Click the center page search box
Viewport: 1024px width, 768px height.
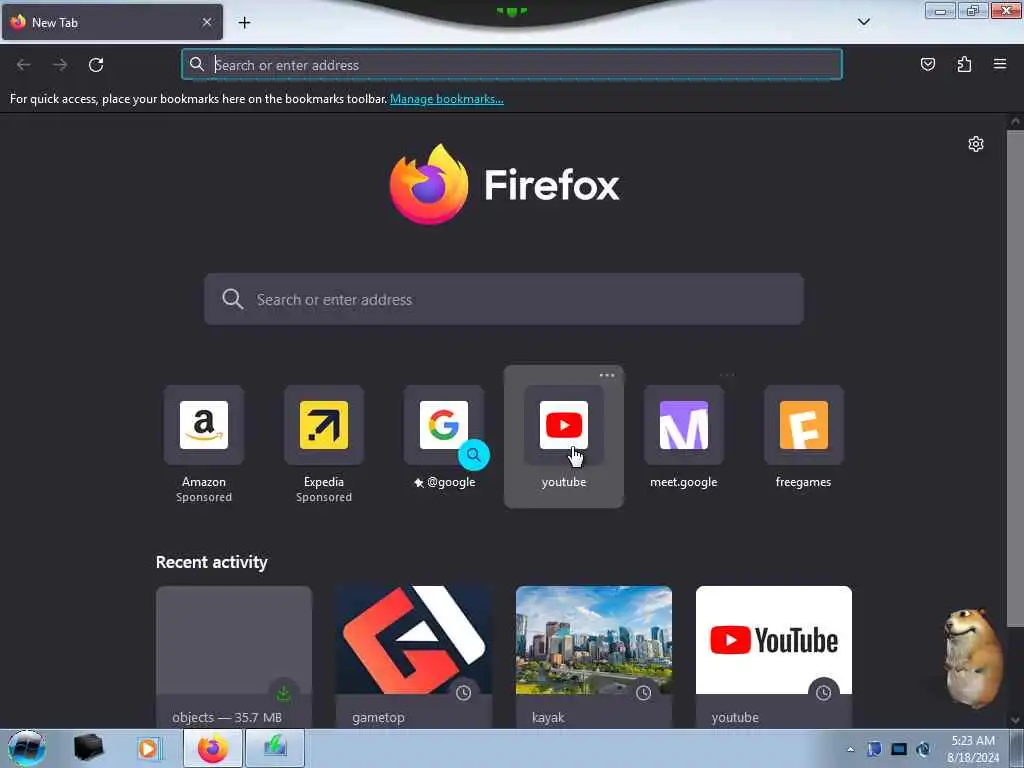pyautogui.click(x=504, y=299)
